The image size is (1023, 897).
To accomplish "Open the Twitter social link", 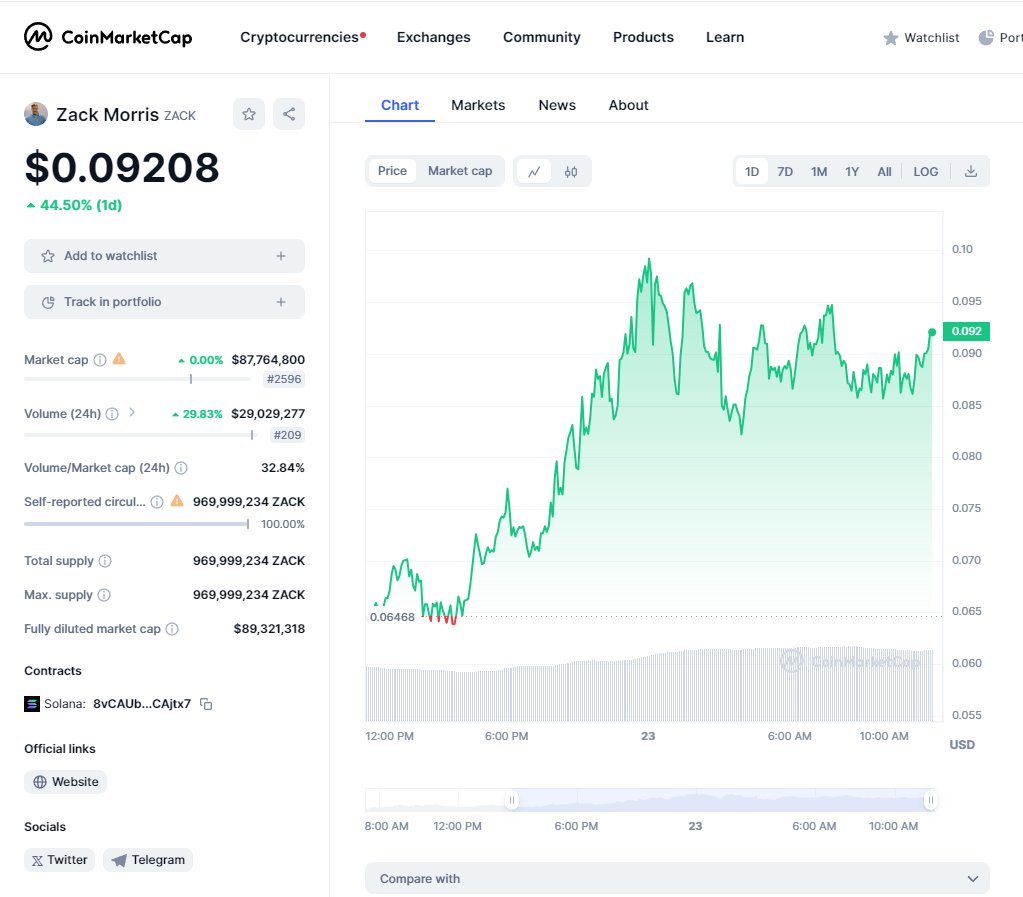I will tap(59, 860).
